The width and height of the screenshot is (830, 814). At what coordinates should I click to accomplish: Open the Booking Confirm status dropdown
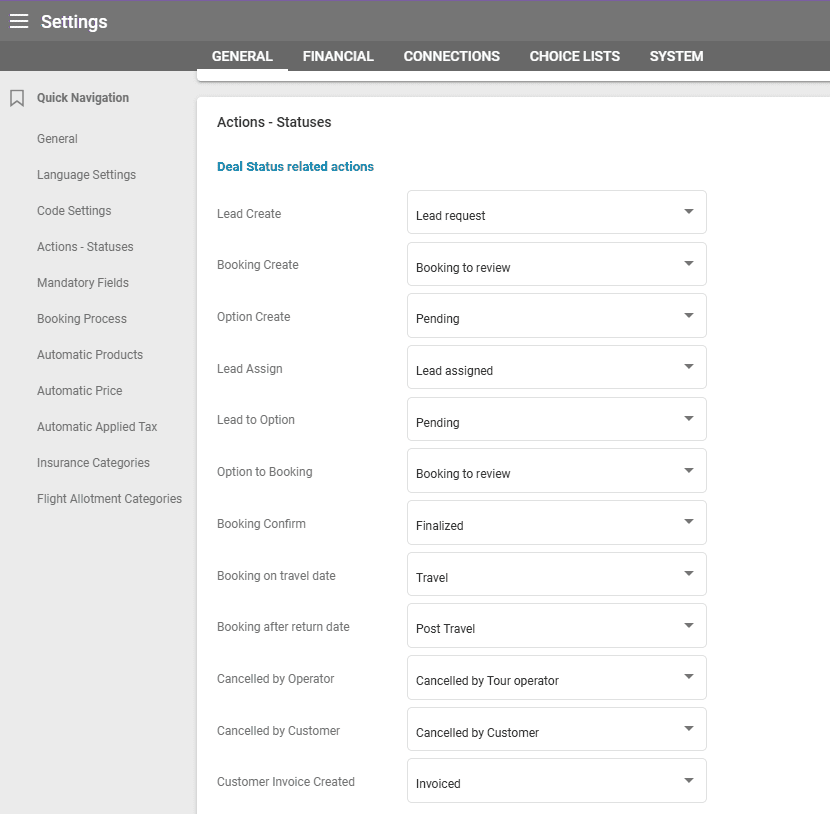point(556,523)
